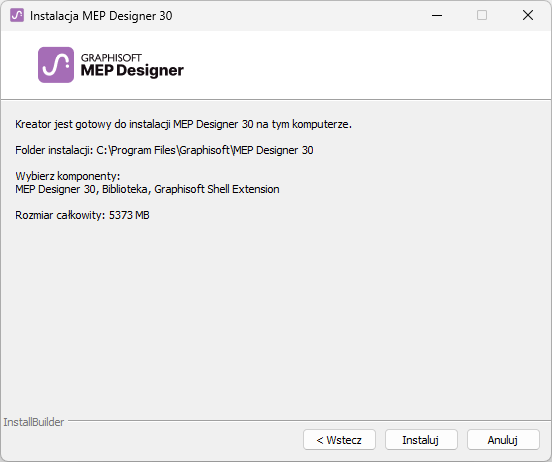
Task: Click the MEP Designer purple logo icon
Action: pos(56,65)
